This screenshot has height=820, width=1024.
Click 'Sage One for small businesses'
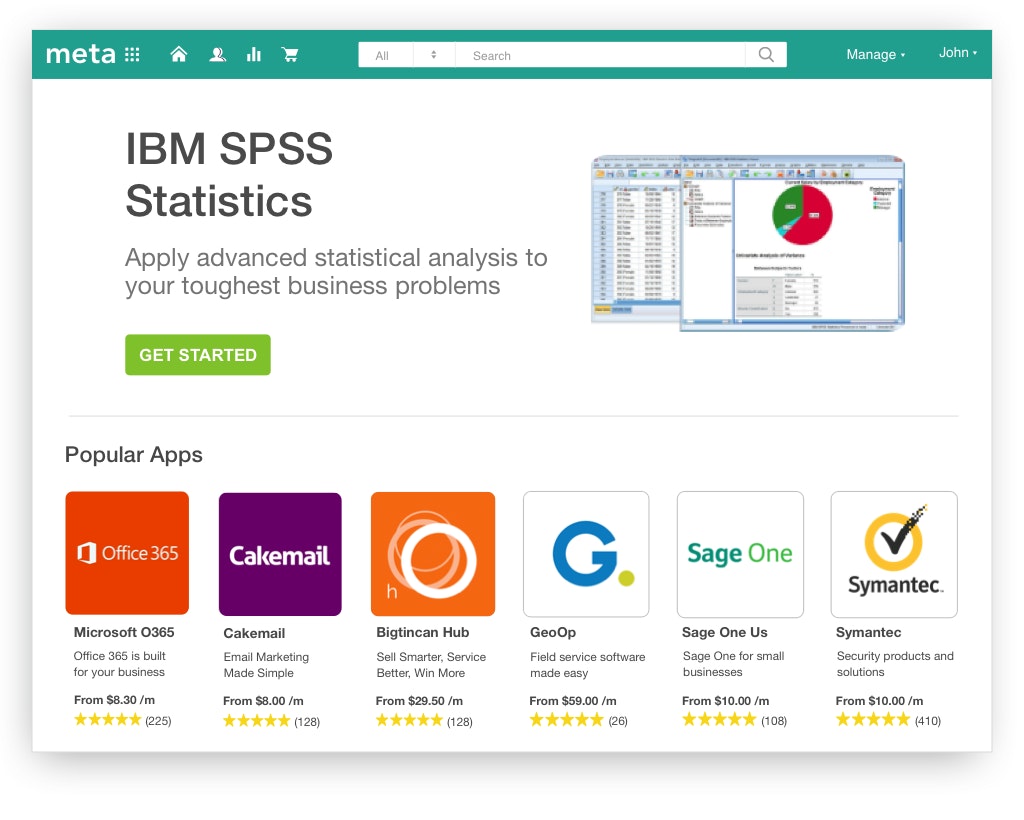click(x=733, y=664)
